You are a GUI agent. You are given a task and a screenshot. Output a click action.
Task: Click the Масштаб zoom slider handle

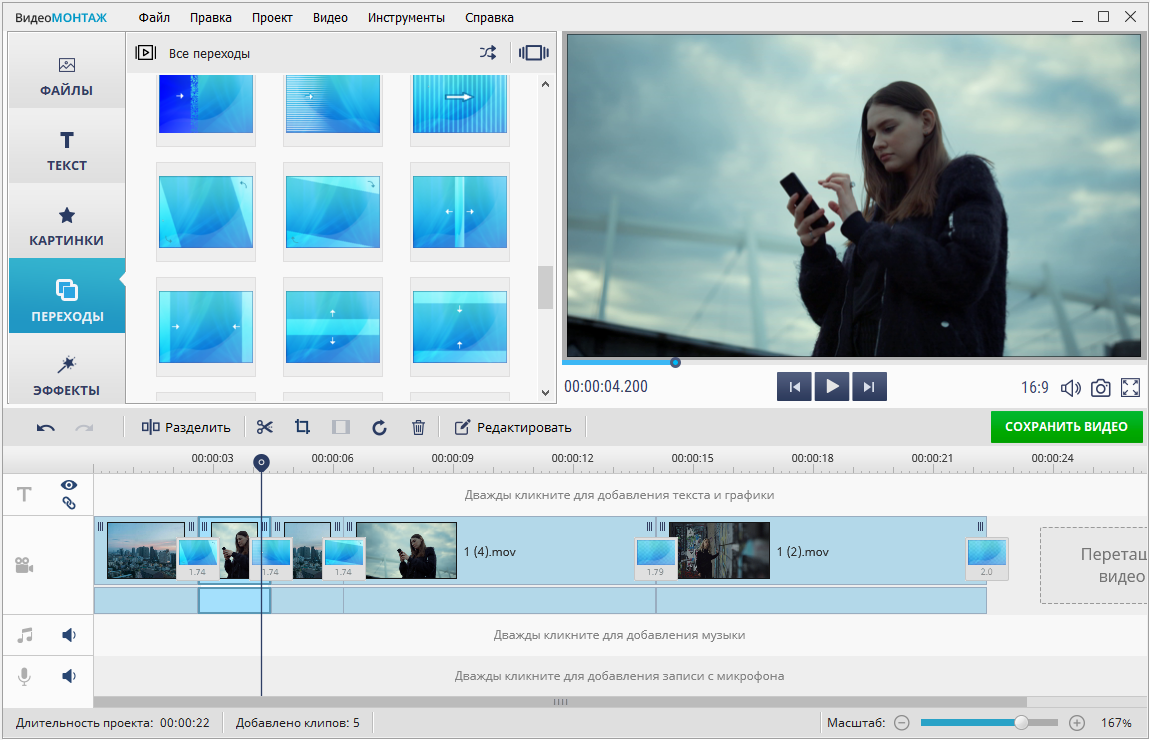click(x=1021, y=722)
